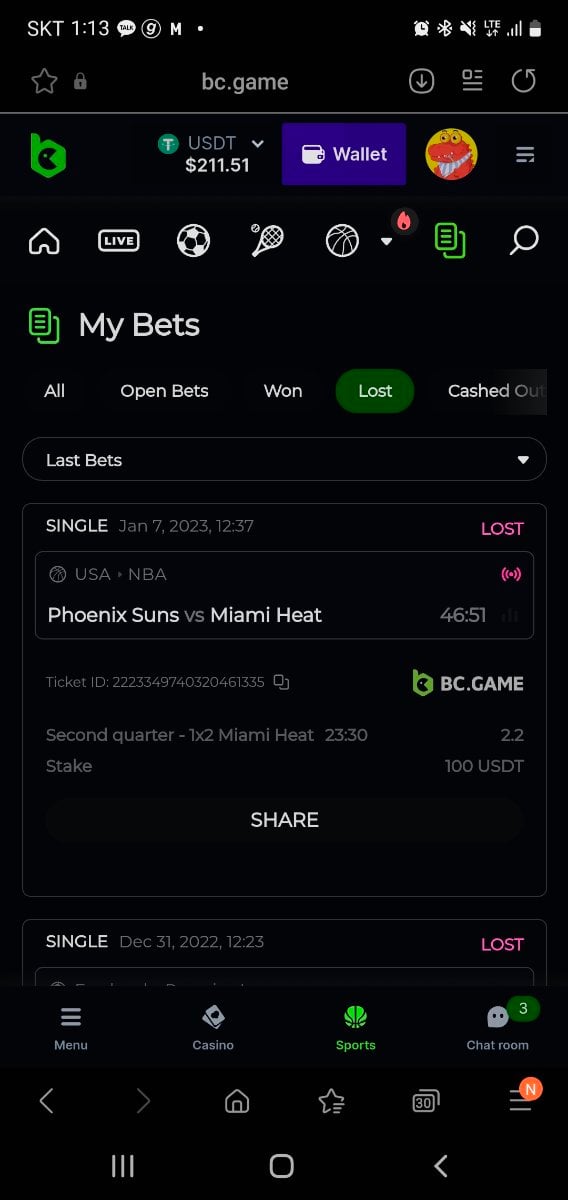Select the basketball sport icon
568x1200 pixels.
tap(342, 240)
